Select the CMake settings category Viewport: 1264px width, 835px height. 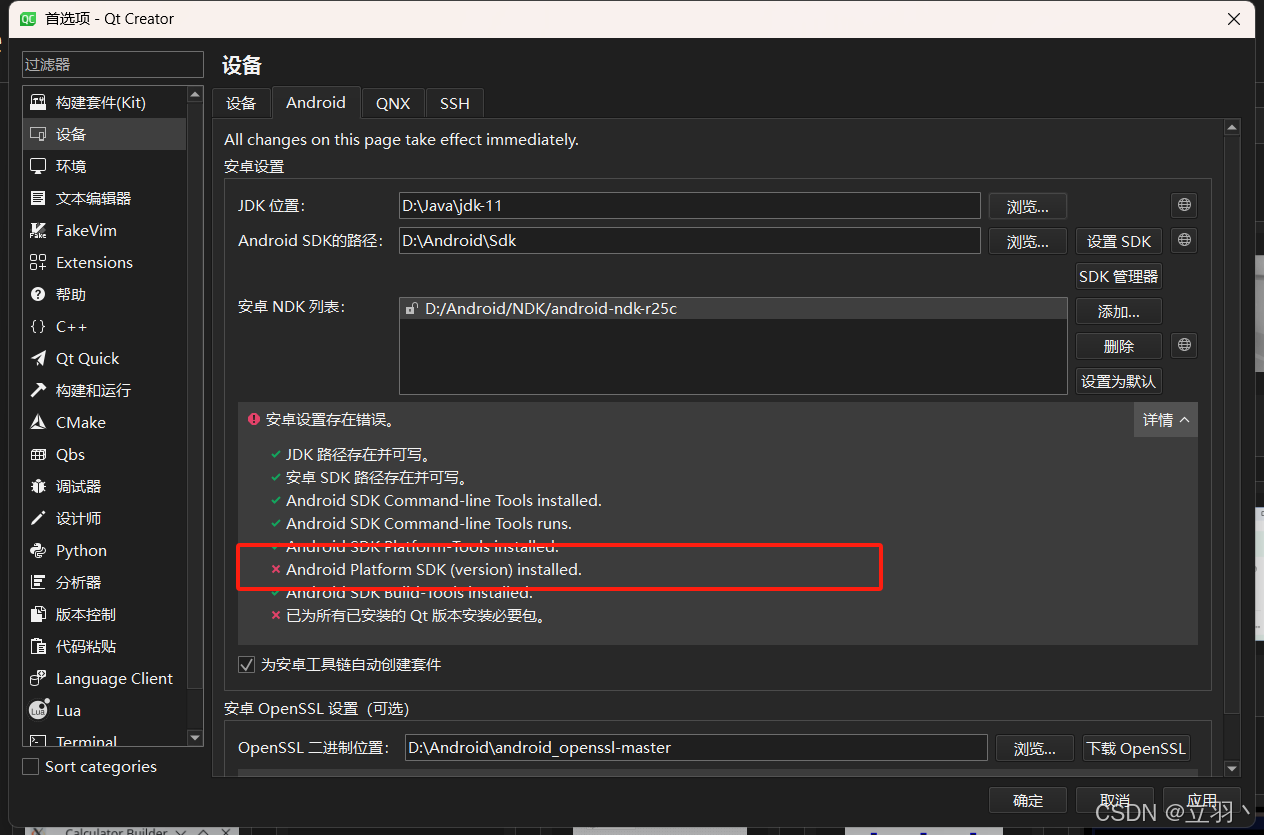[78, 422]
